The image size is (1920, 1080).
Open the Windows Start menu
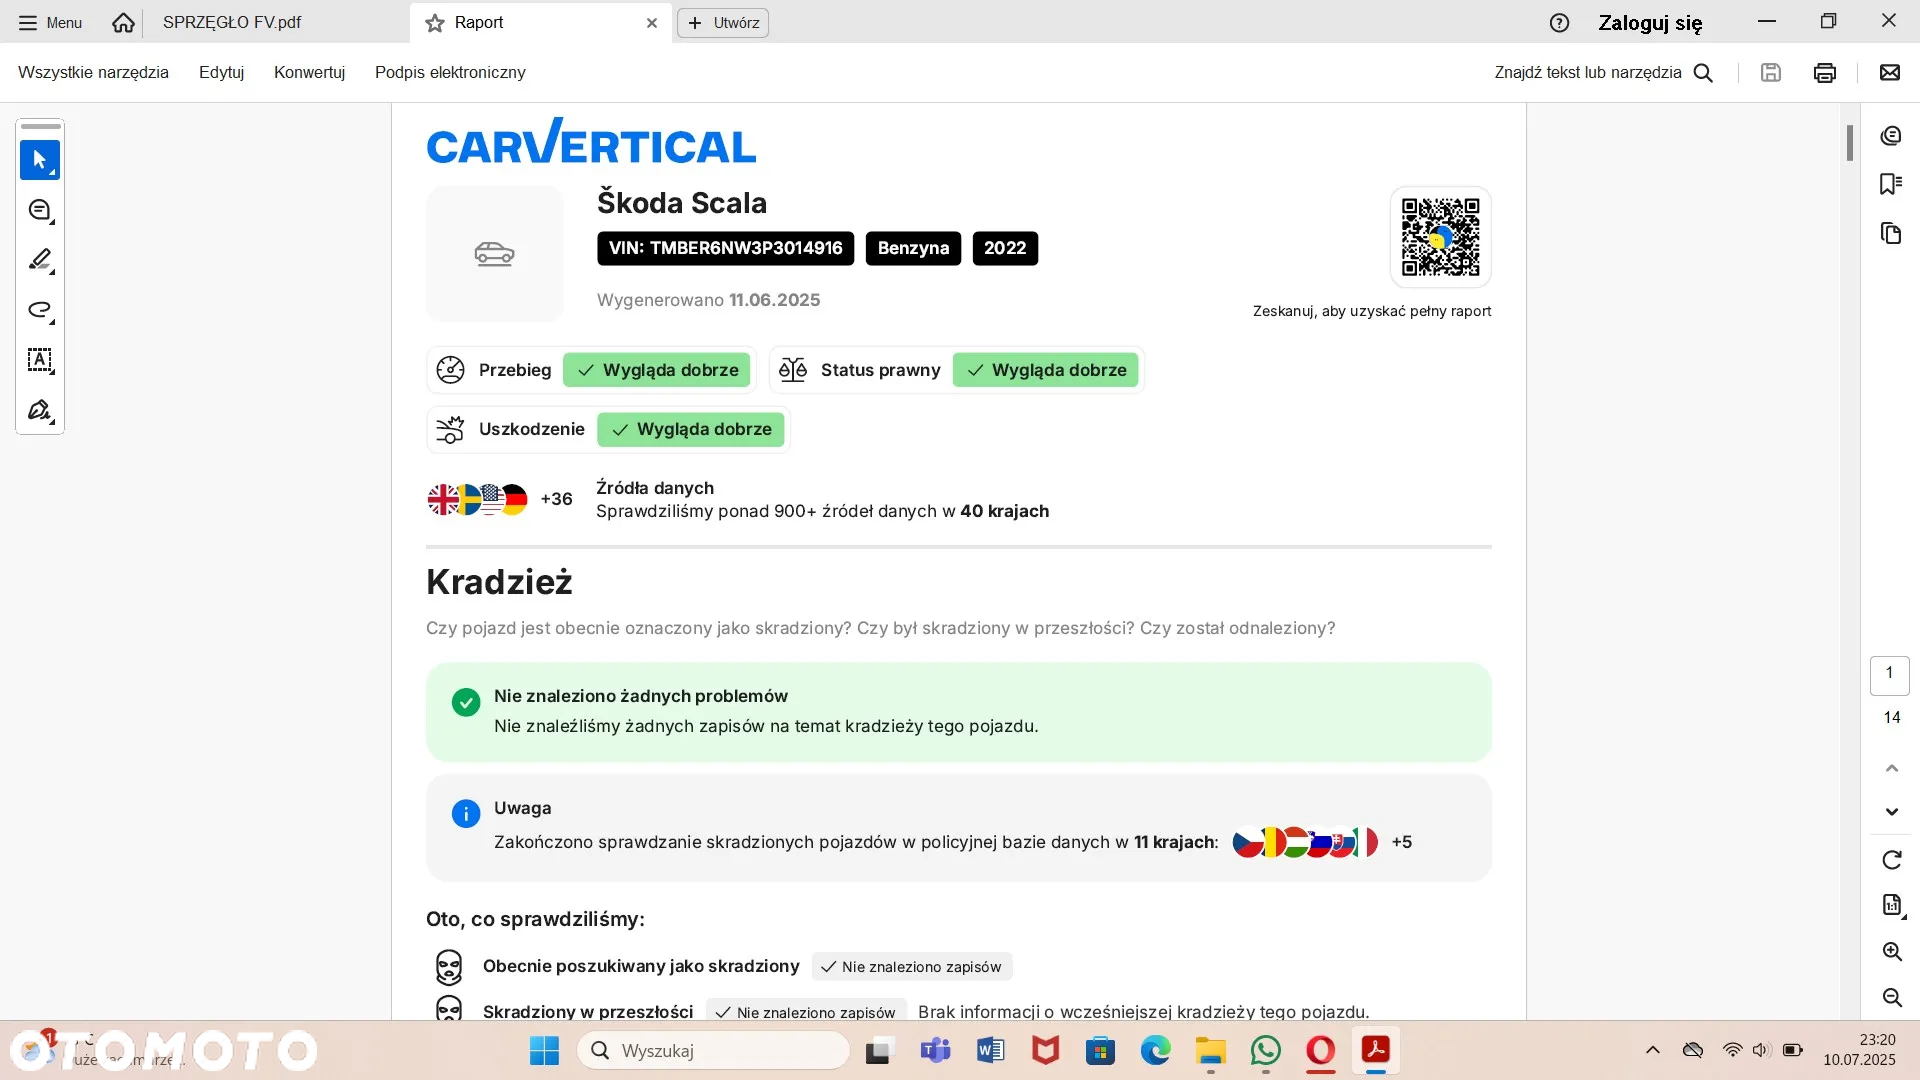tap(544, 1050)
